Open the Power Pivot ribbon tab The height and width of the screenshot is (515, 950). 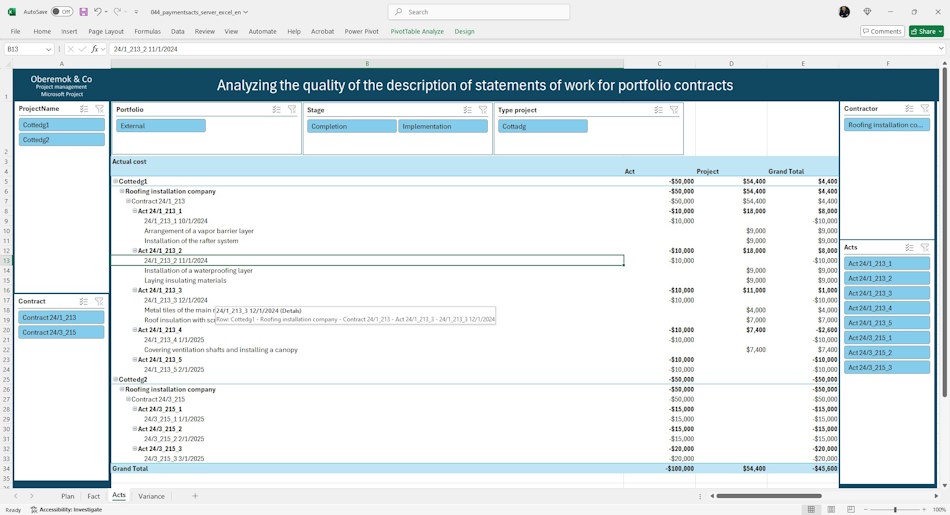point(362,31)
